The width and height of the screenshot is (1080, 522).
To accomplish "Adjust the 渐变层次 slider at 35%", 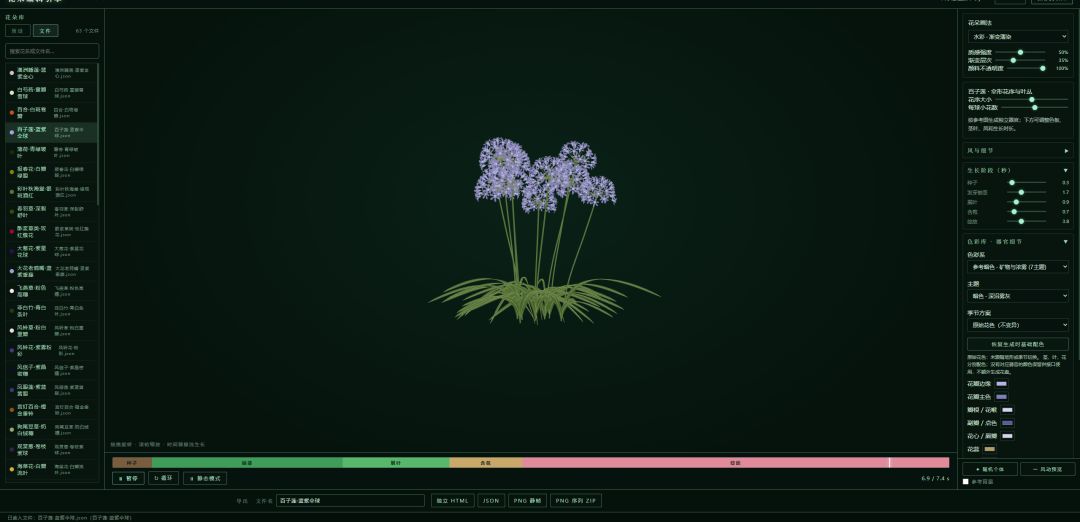I will [1020, 61].
